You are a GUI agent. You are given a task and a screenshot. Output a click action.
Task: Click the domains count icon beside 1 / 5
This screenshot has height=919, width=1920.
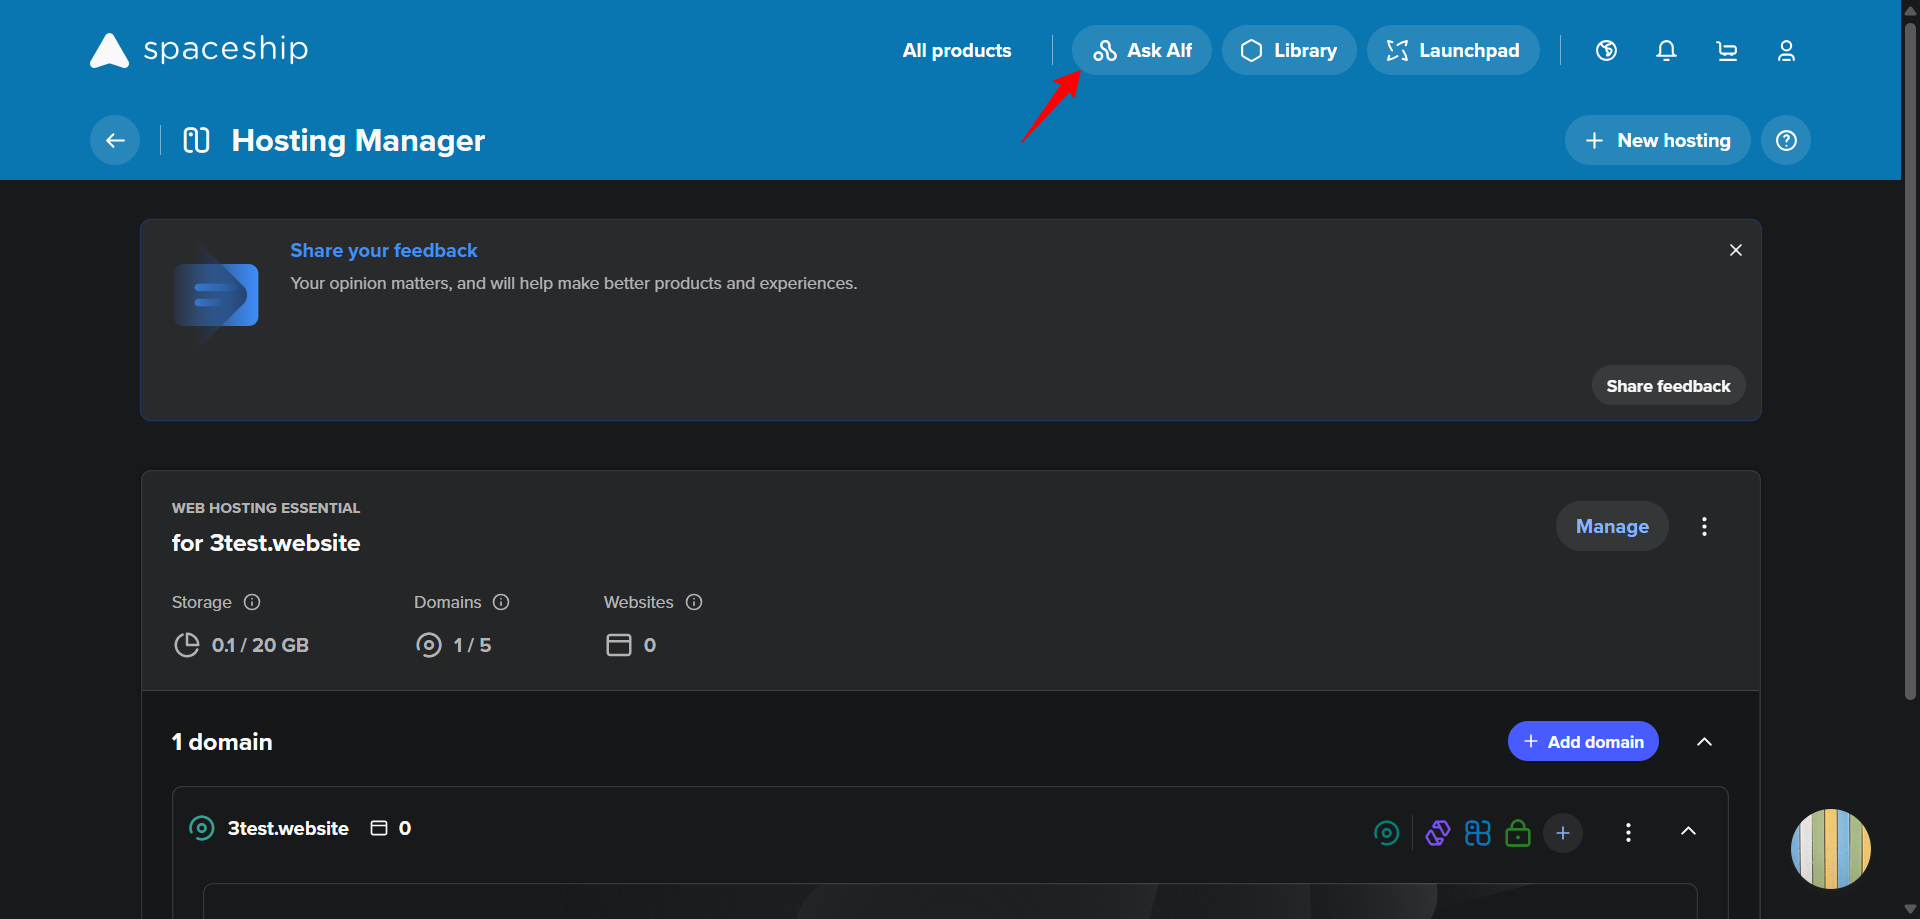coord(428,645)
